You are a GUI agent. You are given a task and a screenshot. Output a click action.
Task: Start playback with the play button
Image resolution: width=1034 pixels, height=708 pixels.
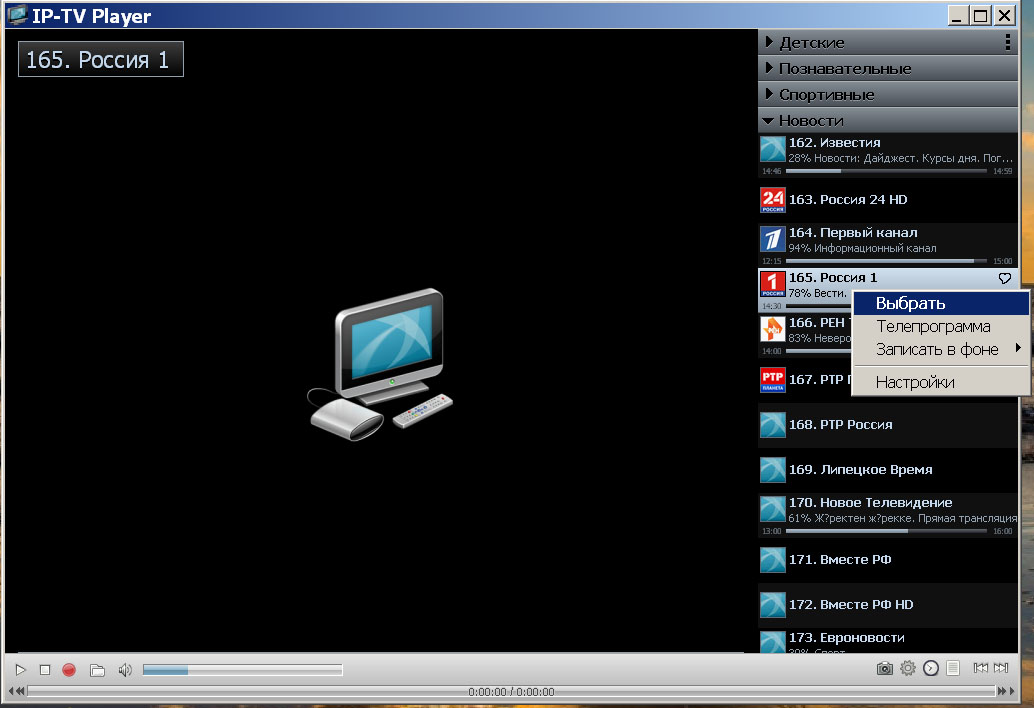(20, 670)
